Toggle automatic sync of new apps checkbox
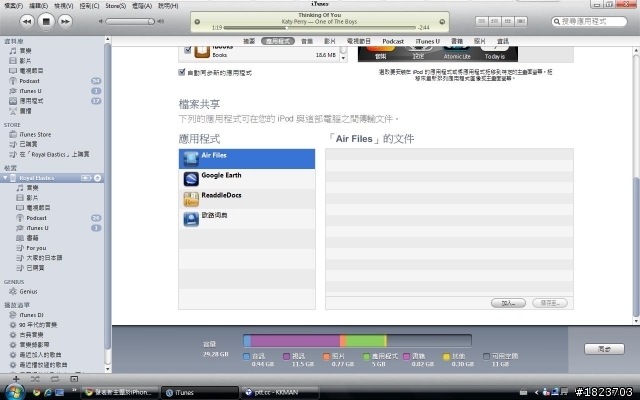Screen dimensions: 640x400 point(182,72)
